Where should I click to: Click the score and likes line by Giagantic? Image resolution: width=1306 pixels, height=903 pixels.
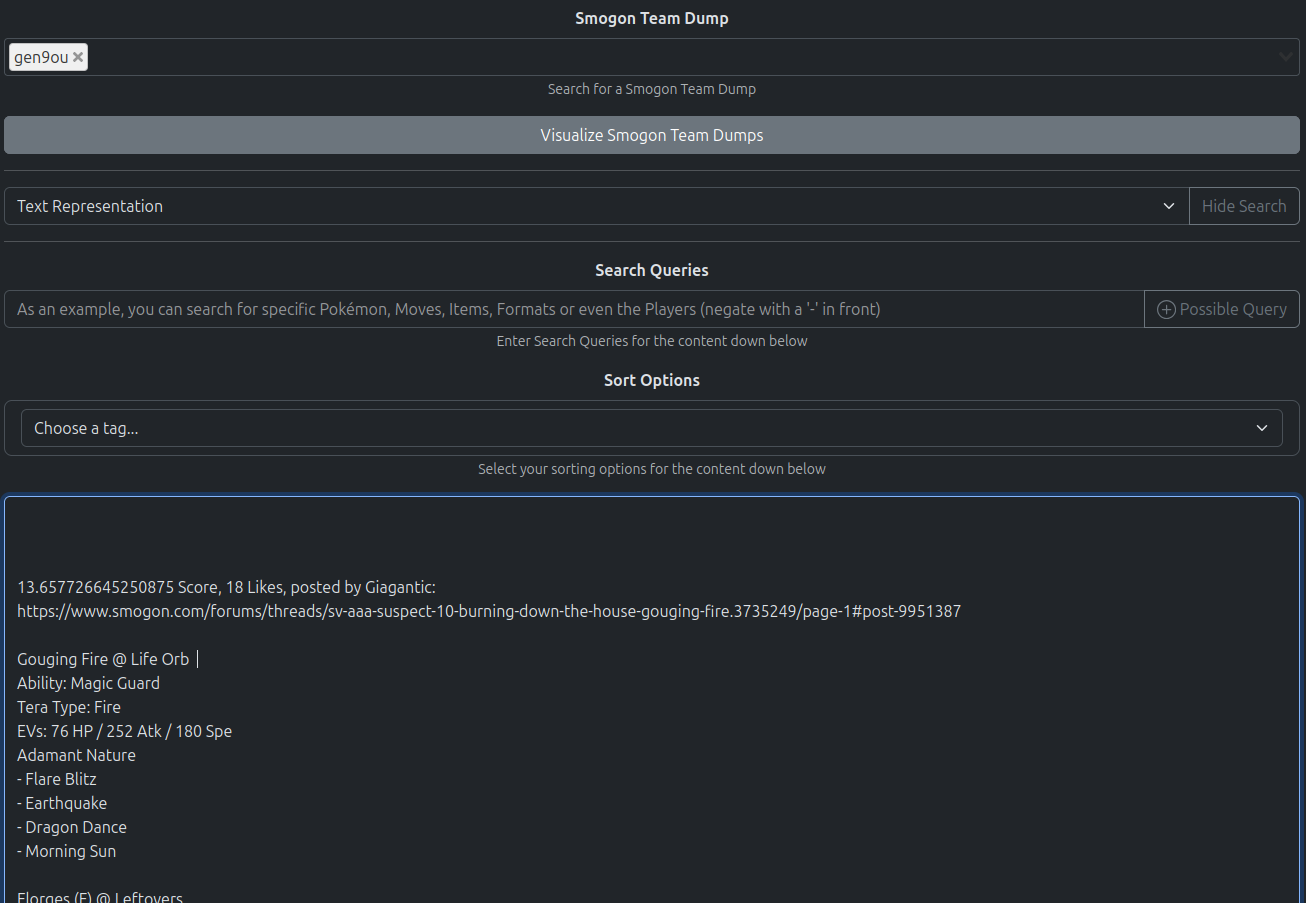click(x=227, y=587)
